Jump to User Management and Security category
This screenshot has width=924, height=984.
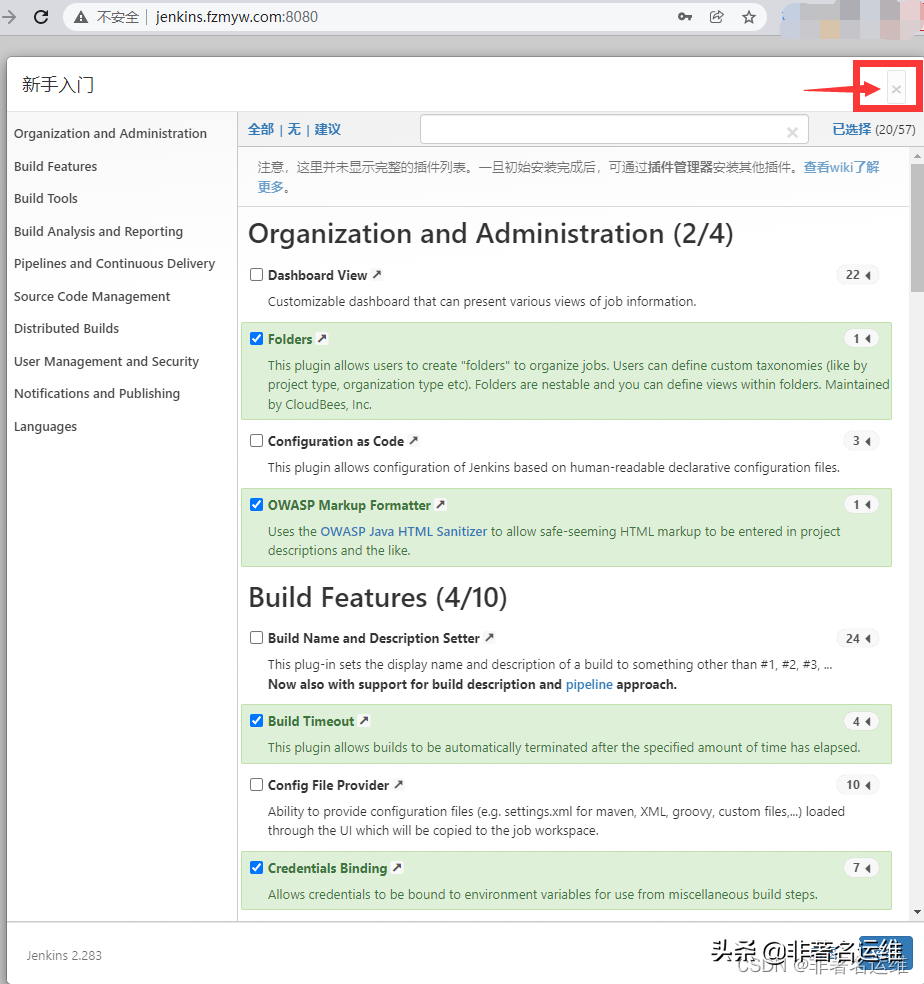tap(106, 361)
